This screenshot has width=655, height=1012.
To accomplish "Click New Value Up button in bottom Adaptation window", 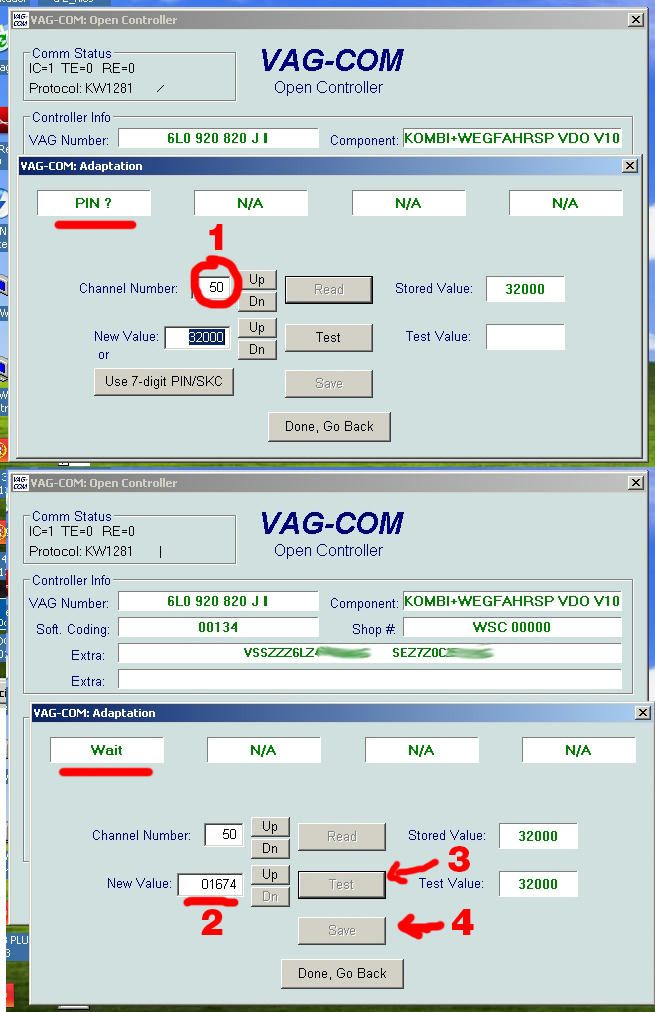I will point(270,875).
